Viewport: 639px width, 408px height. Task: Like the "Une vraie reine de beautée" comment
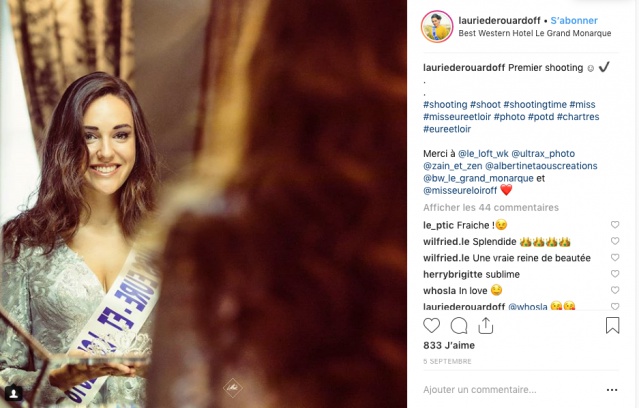[615, 257]
